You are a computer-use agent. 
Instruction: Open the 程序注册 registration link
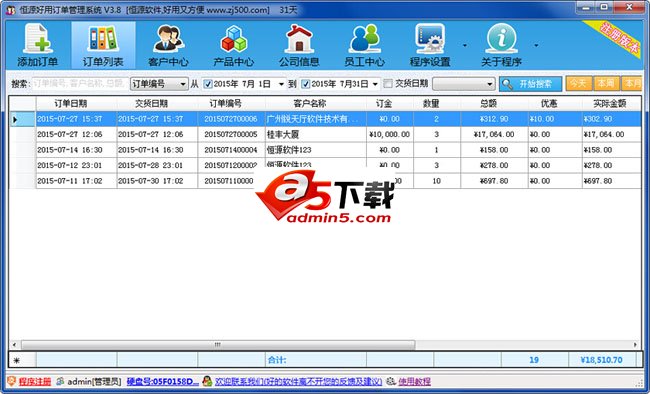pyautogui.click(x=35, y=381)
